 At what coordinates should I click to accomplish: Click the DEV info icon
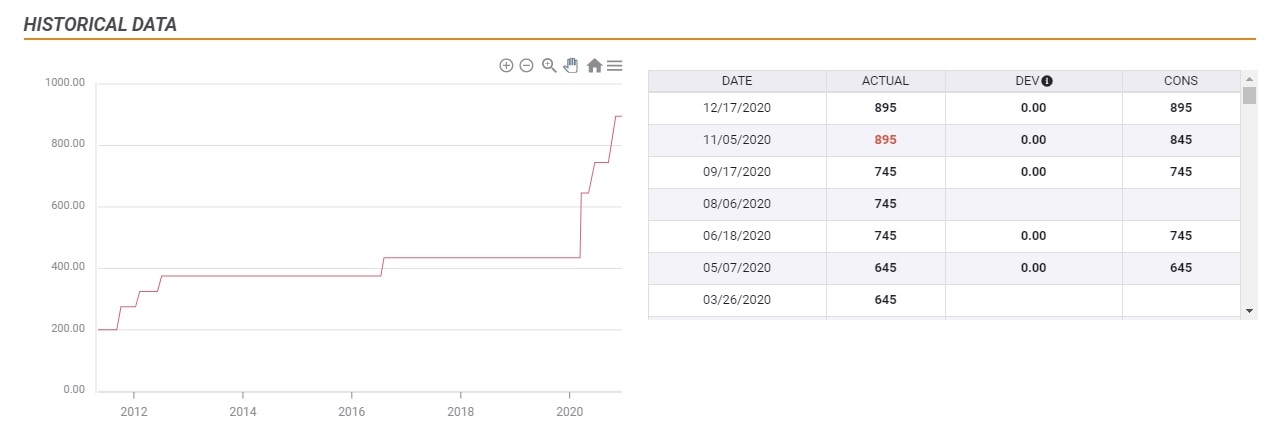pyautogui.click(x=1047, y=81)
